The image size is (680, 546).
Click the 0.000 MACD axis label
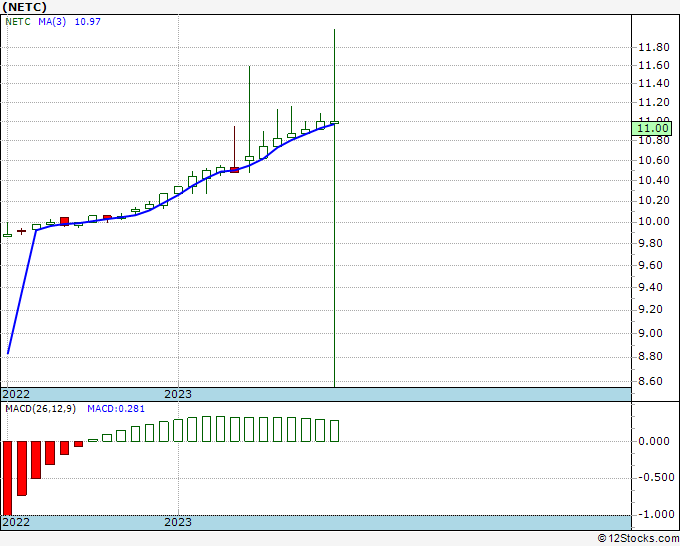[x=654, y=441]
